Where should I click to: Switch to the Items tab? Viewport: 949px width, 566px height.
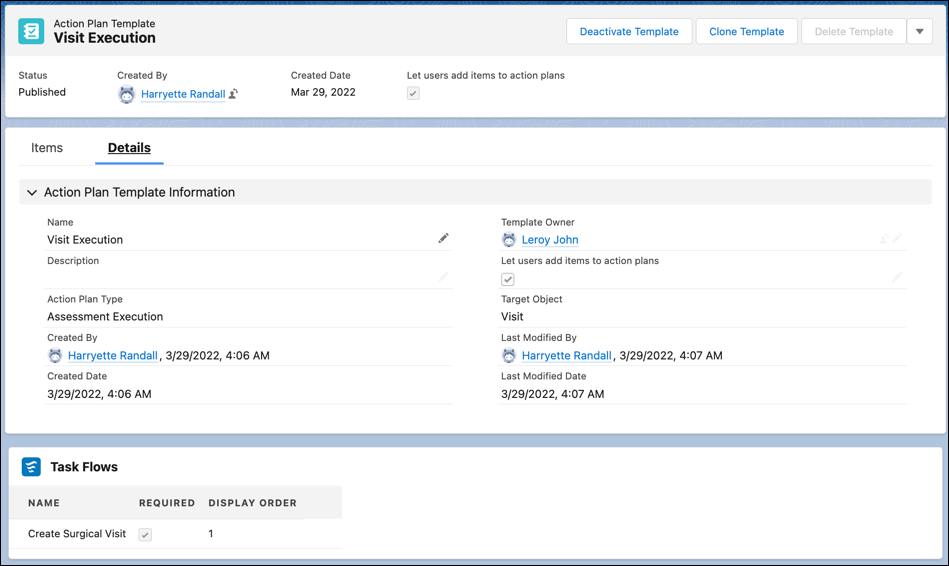click(x=47, y=148)
